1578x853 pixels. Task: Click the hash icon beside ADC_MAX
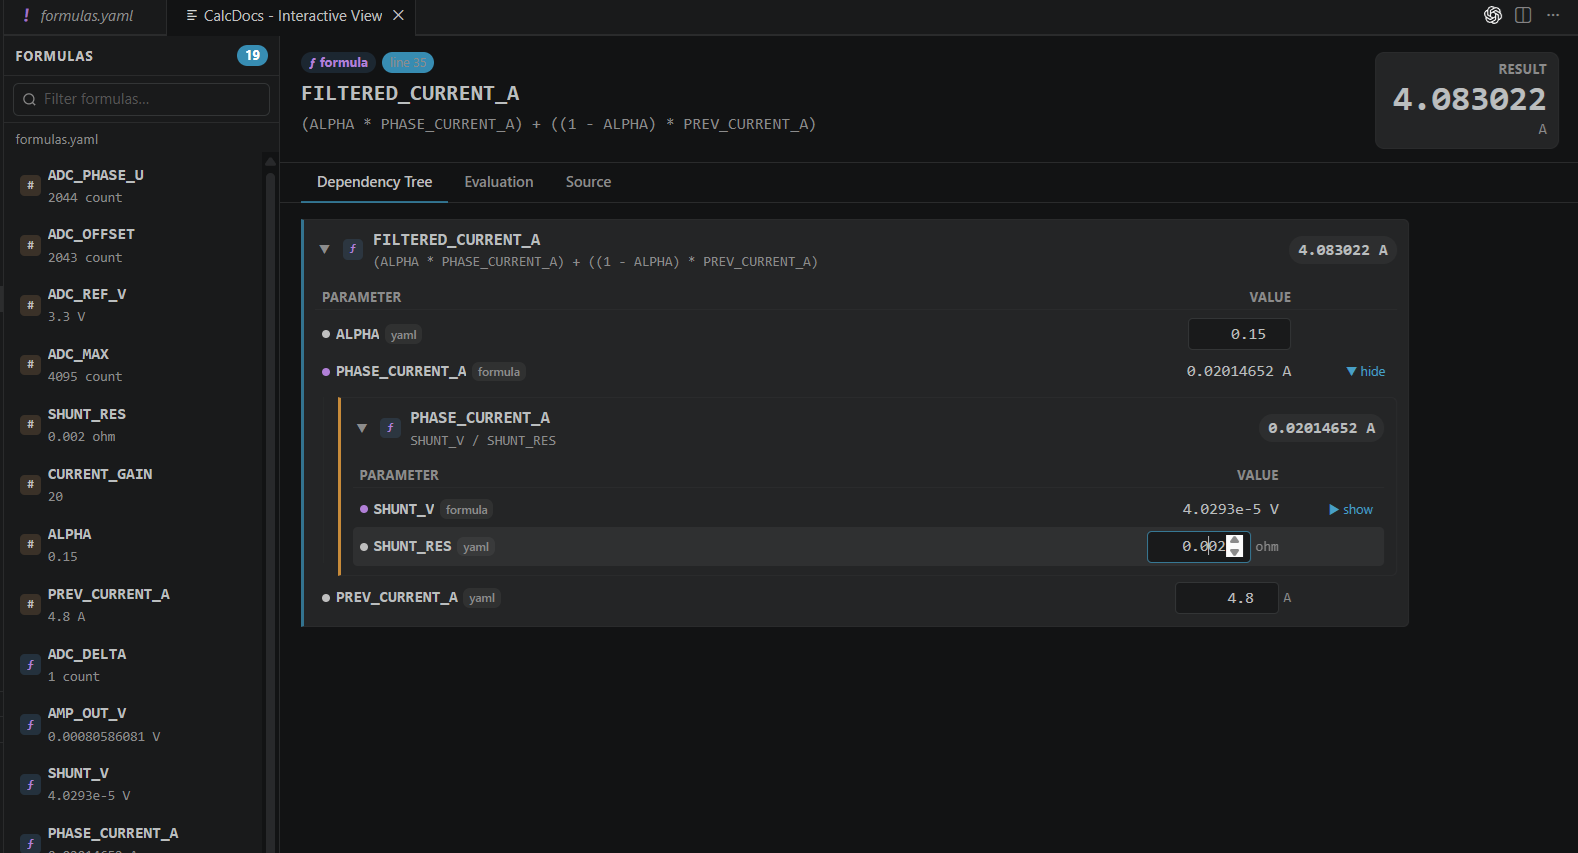click(31, 365)
